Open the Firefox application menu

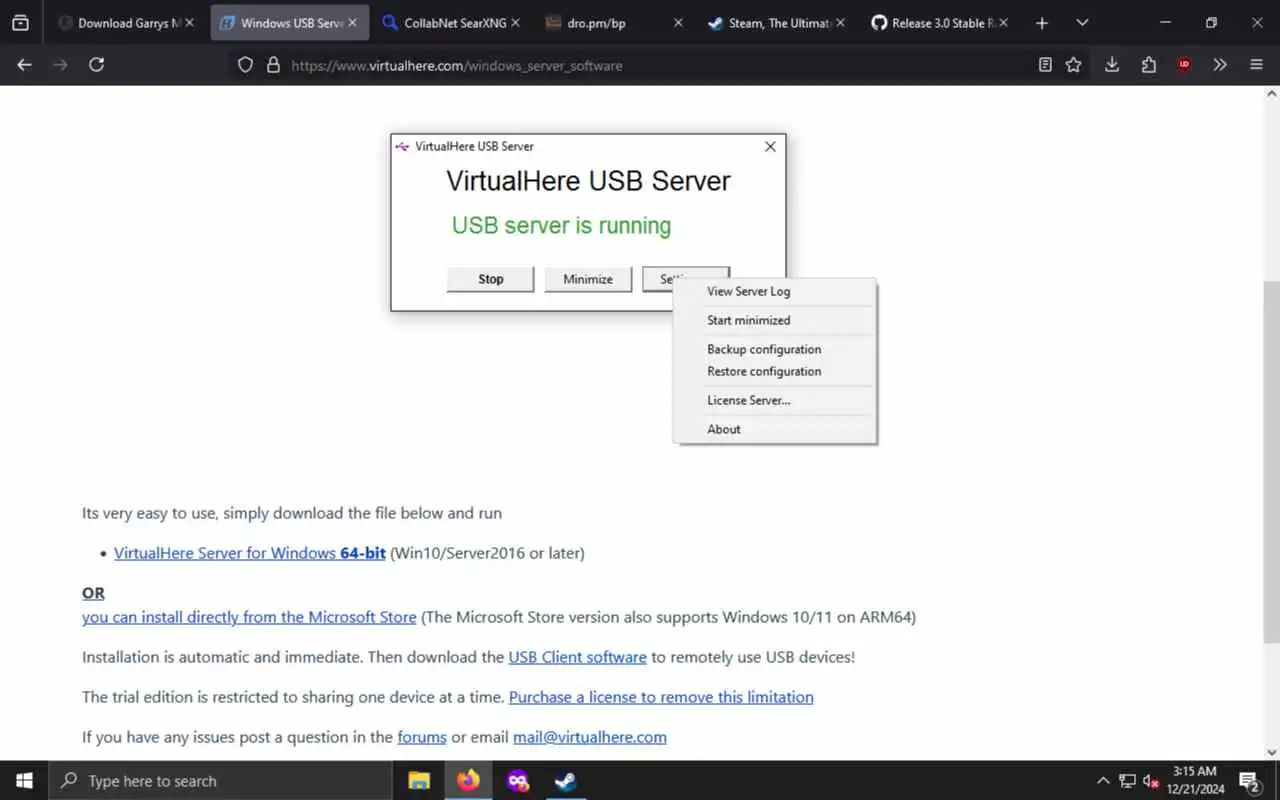click(x=1256, y=65)
